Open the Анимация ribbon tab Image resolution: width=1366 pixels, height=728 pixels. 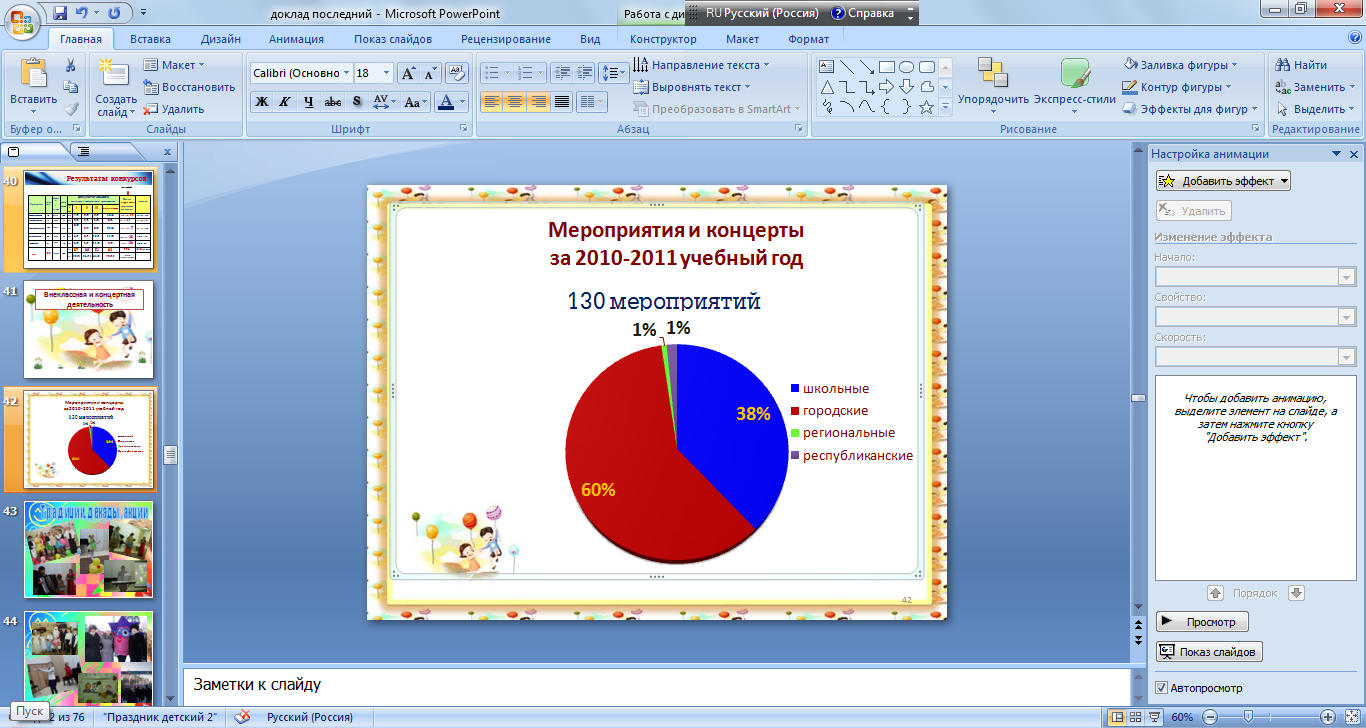pos(296,39)
